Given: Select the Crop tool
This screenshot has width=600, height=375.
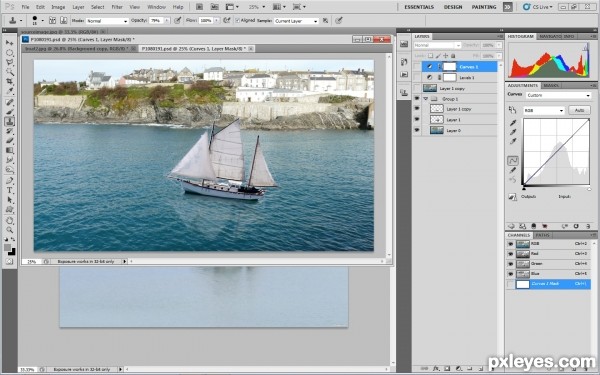Looking at the screenshot, I should (x=9, y=82).
